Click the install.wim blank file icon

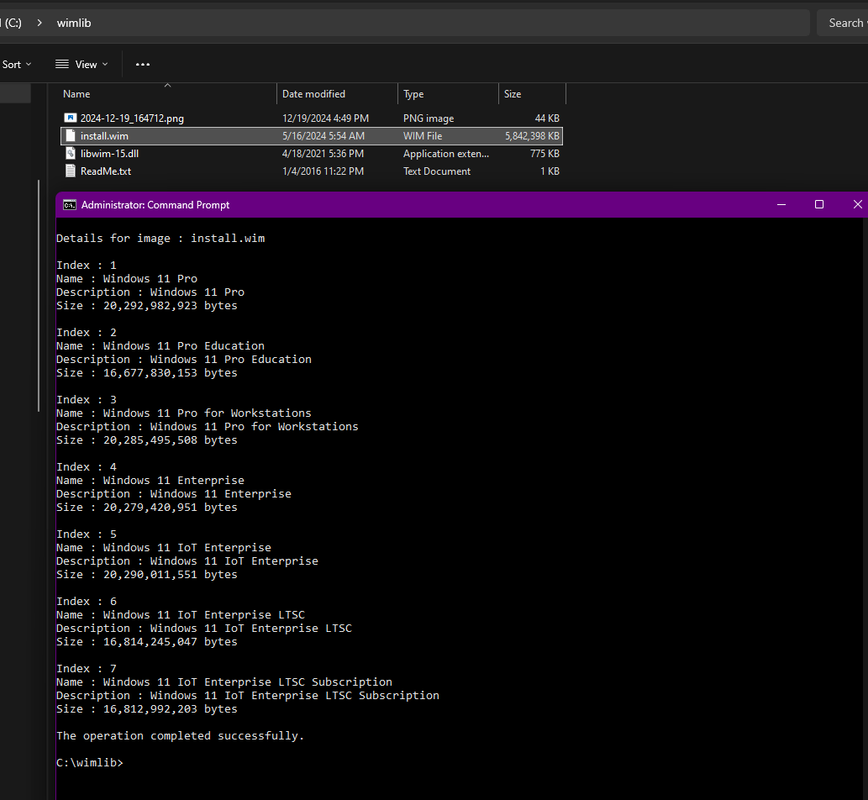(x=70, y=136)
